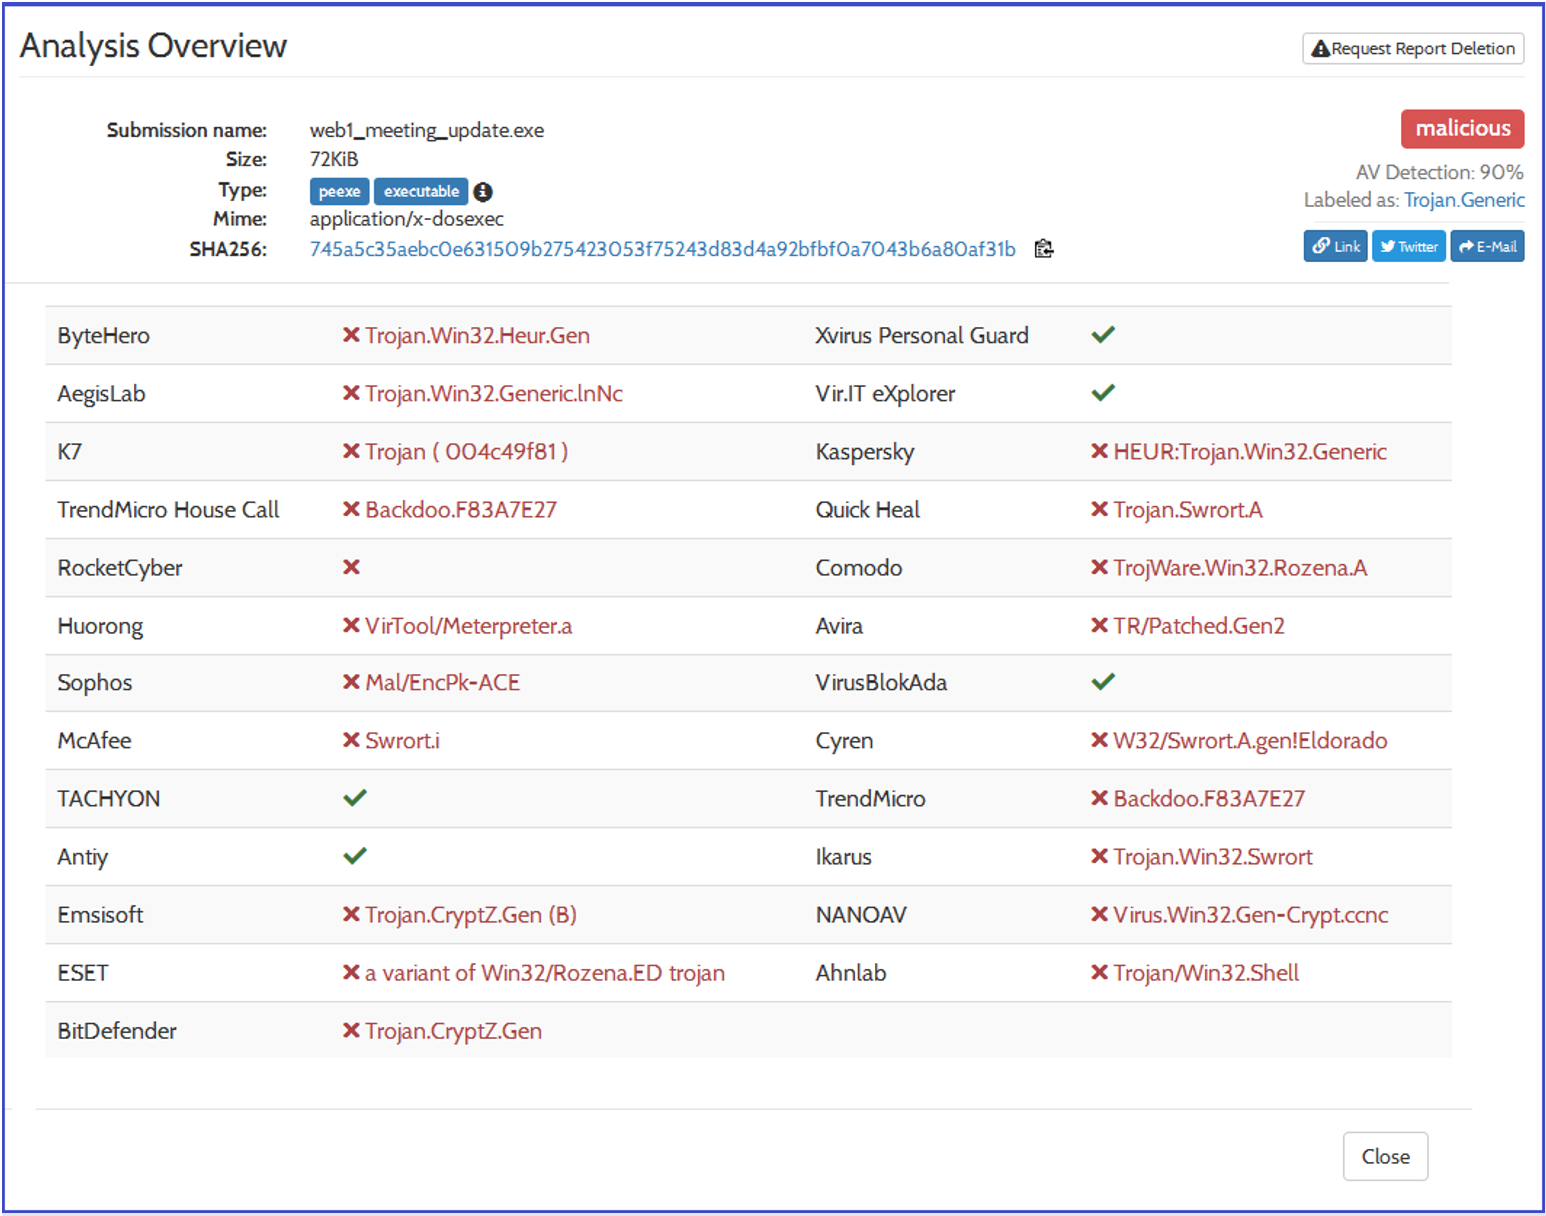The width and height of the screenshot is (1546, 1216).
Task: Select the TrendMicro House Call engine name
Action: (168, 509)
